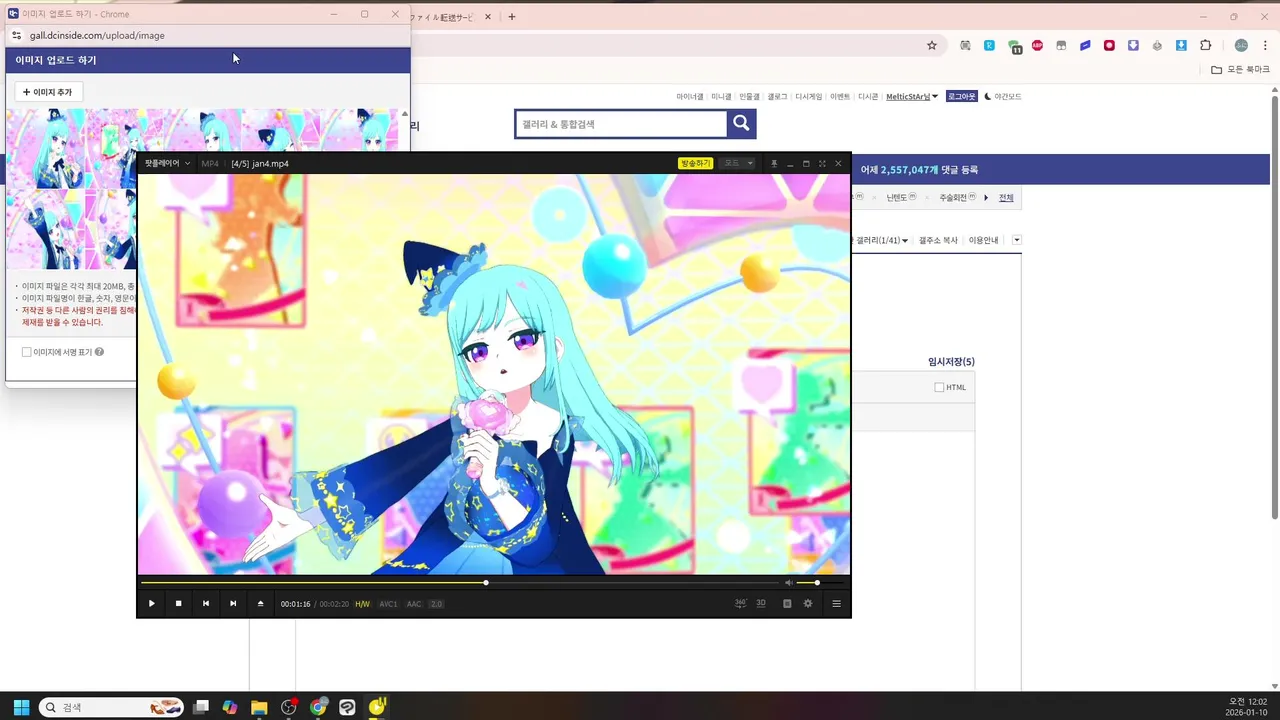
Task: Click the eject/open file icon in PotPlayer
Action: pos(261,604)
